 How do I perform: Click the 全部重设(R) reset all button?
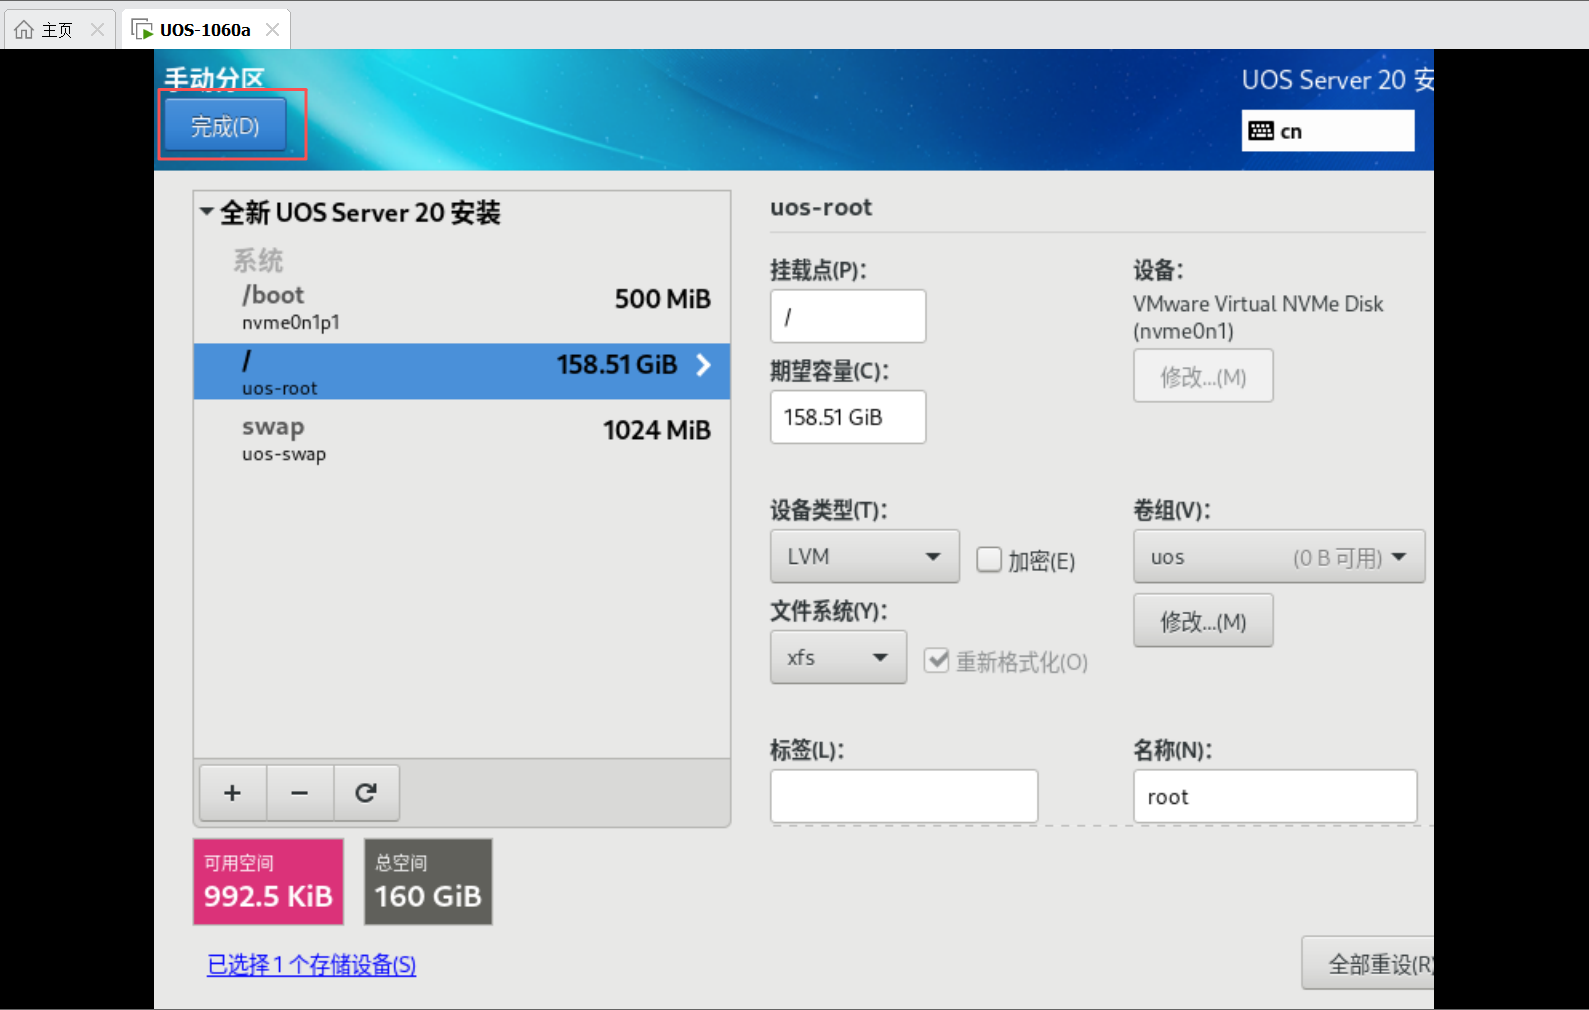pyautogui.click(x=1368, y=963)
